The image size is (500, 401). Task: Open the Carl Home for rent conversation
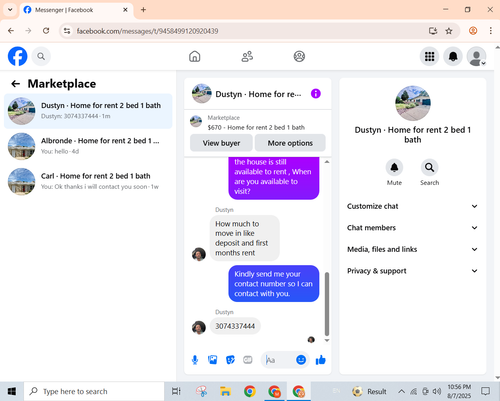[88, 181]
